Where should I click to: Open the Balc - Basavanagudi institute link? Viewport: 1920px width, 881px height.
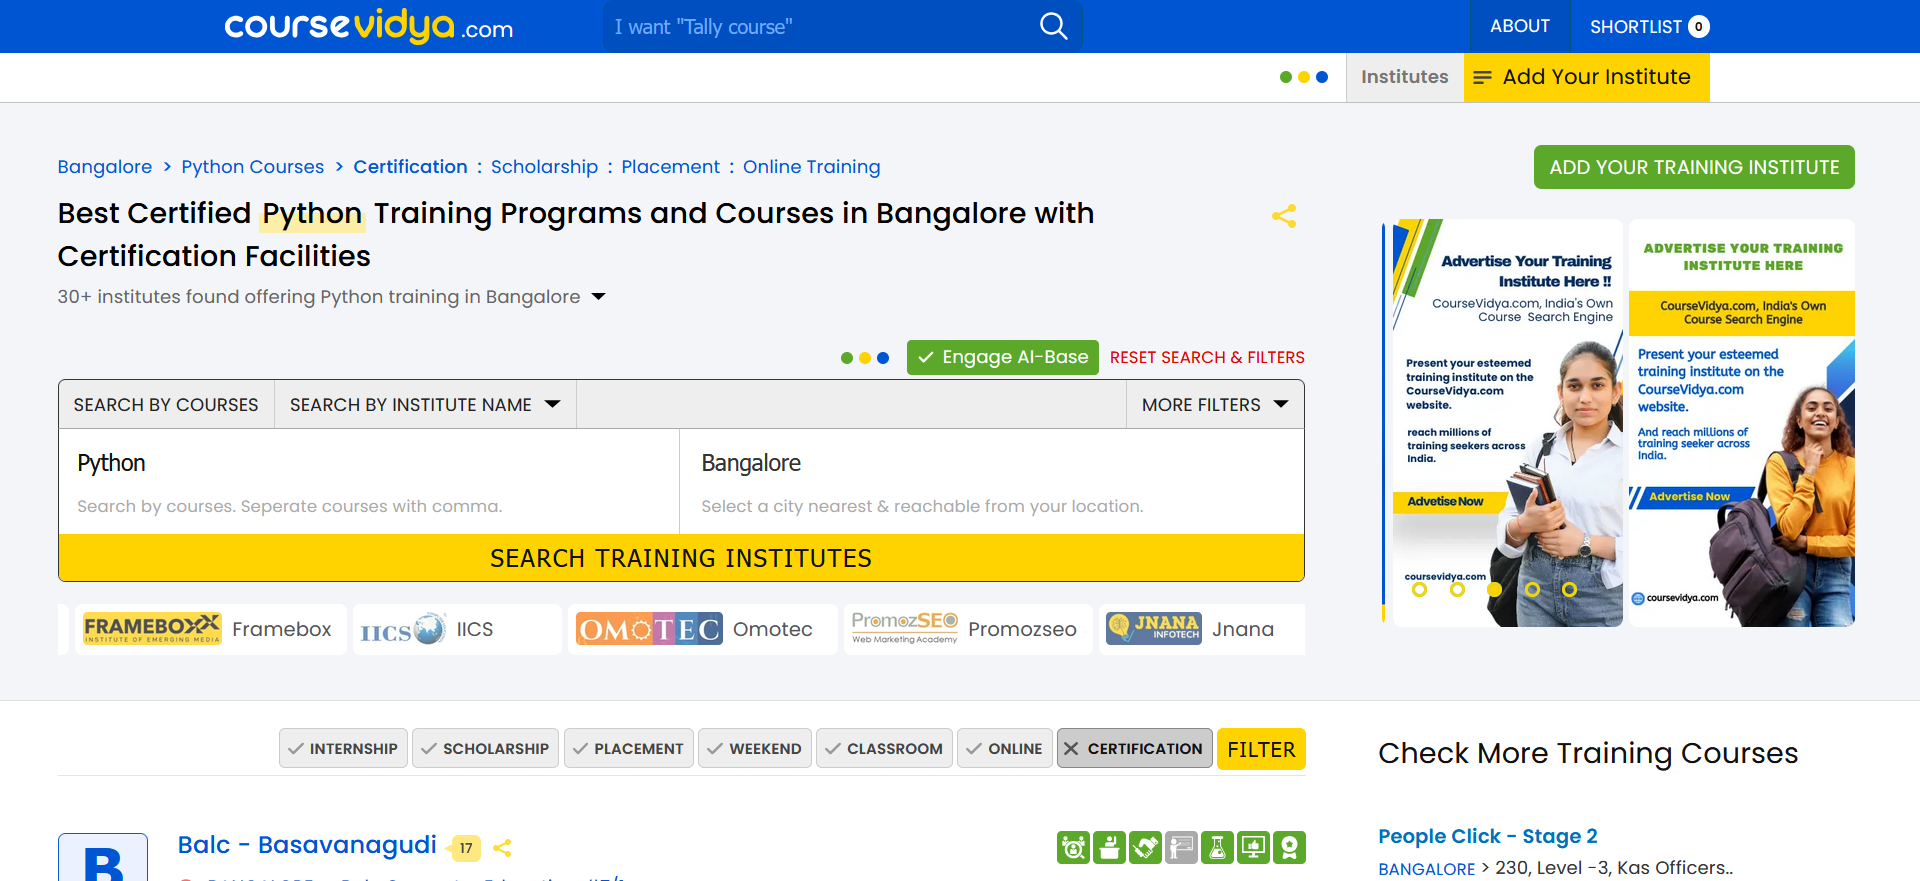(307, 846)
